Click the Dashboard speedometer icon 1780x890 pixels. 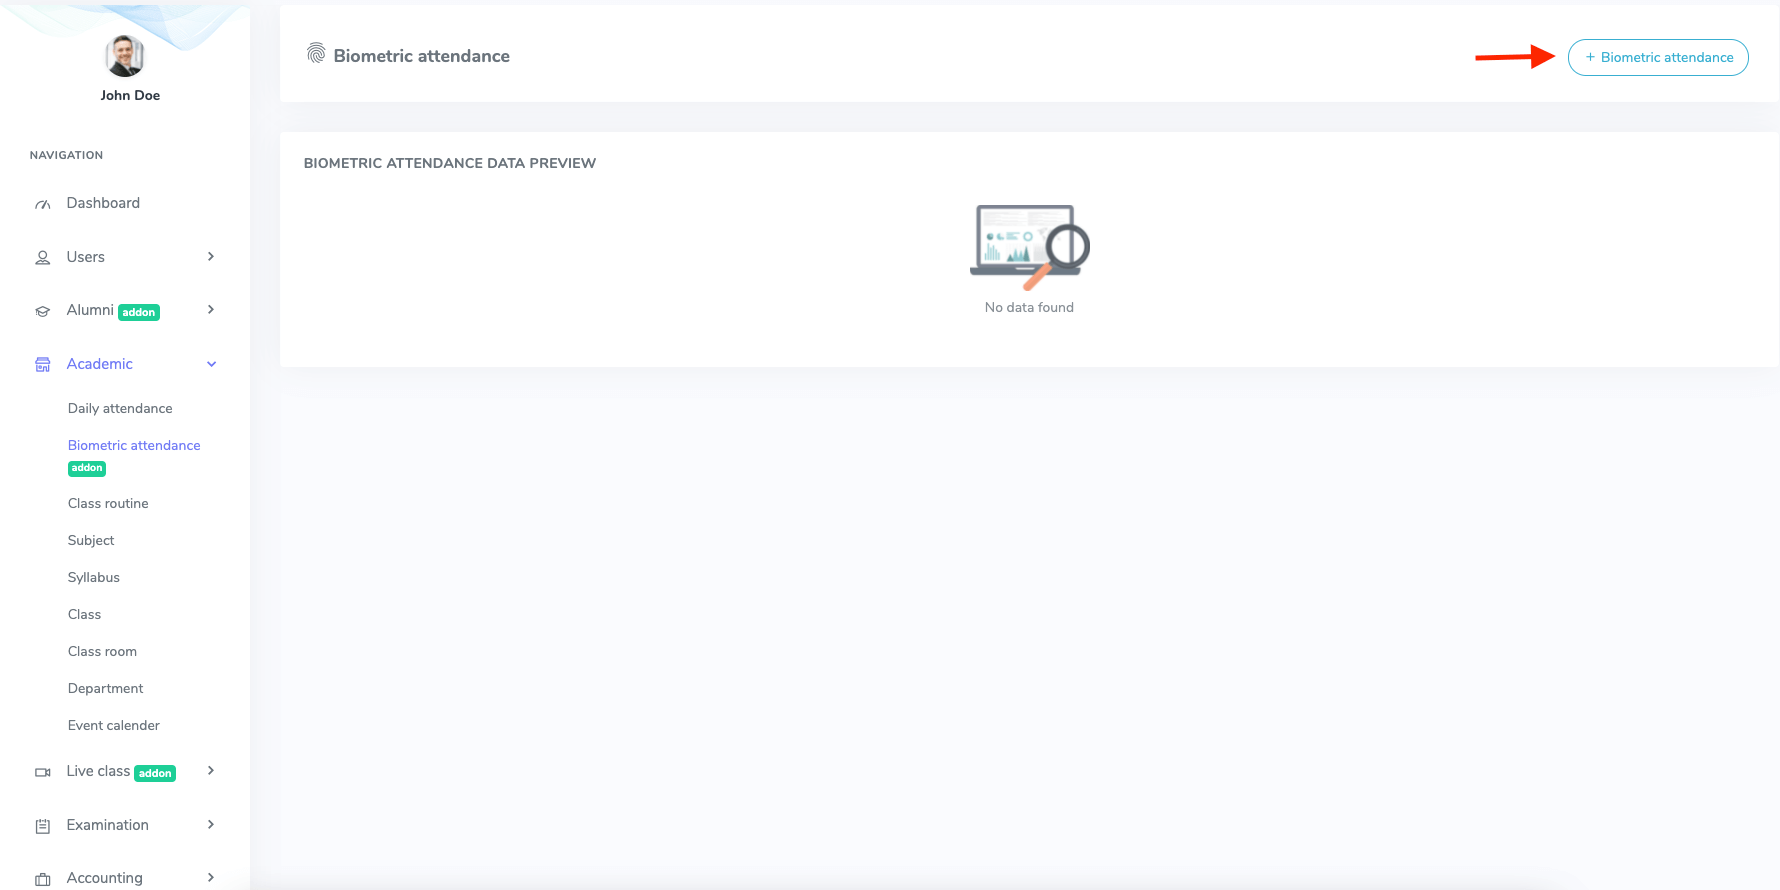click(43, 204)
